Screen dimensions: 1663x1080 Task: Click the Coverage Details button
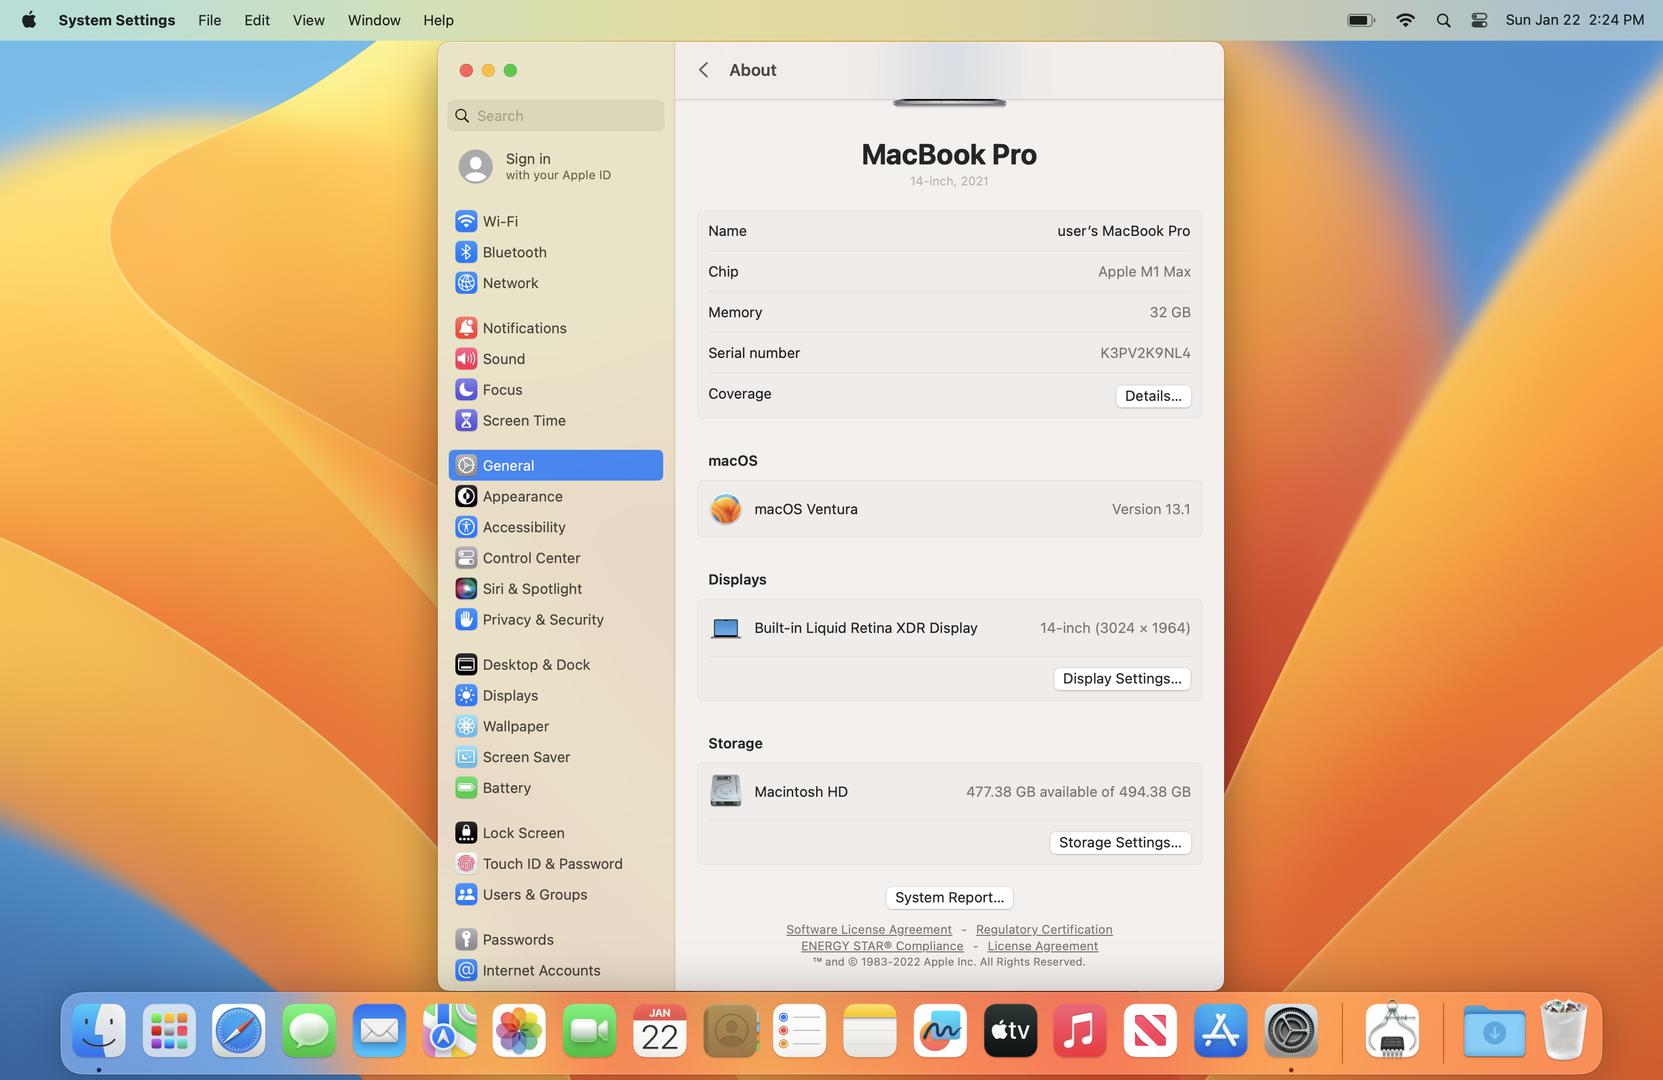(x=1152, y=396)
